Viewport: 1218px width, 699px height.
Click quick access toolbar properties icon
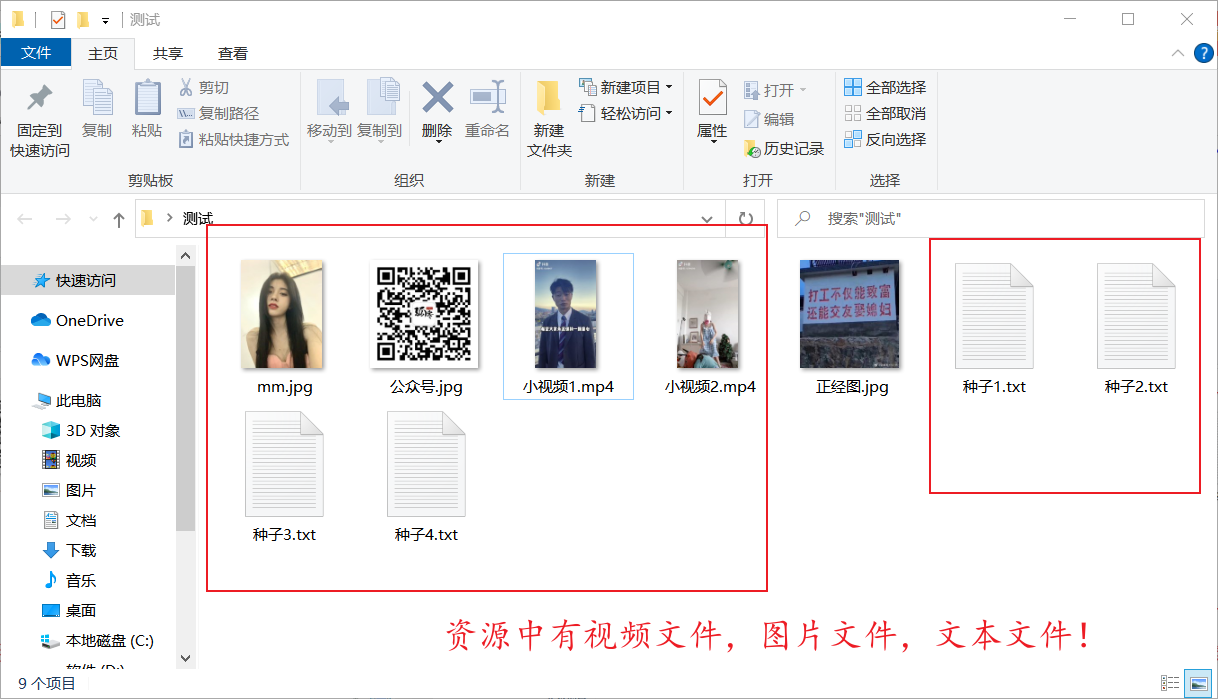point(58,19)
